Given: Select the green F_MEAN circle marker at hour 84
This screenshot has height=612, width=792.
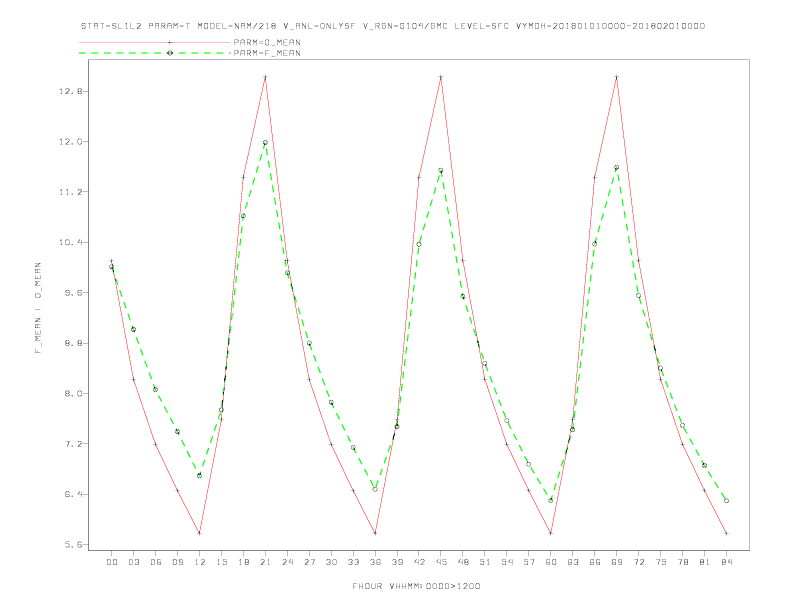Looking at the screenshot, I should tap(726, 500).
